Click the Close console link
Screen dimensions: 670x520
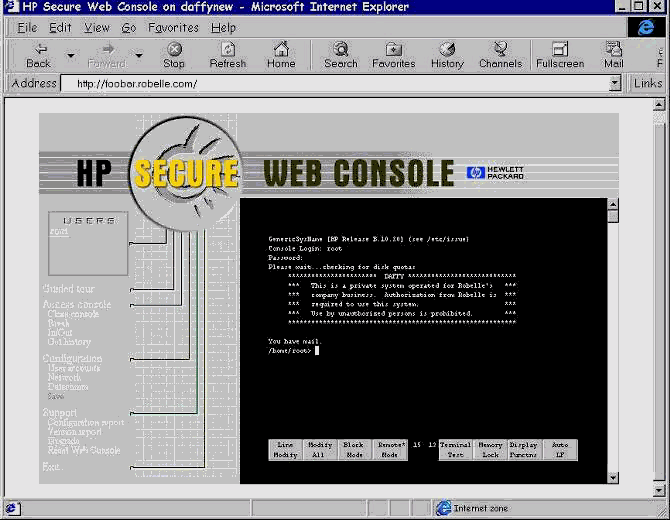(x=73, y=314)
